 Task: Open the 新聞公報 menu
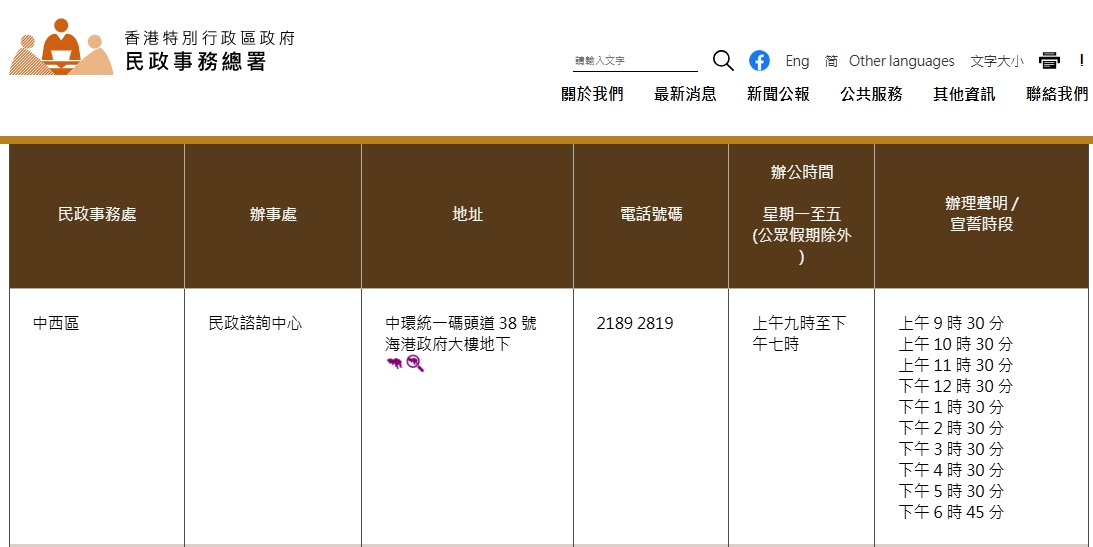pos(779,94)
